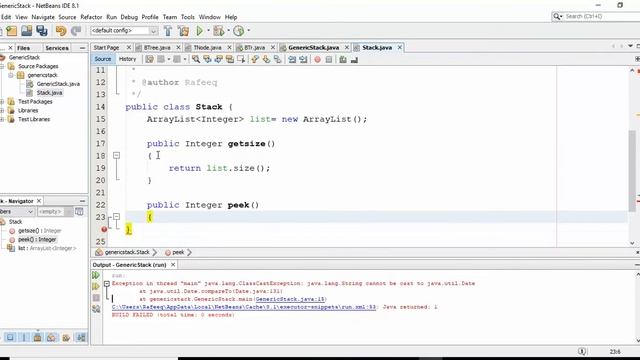Click the Uncomment bar-chart icon in editor toolbar
The image size is (640, 360).
354,60
